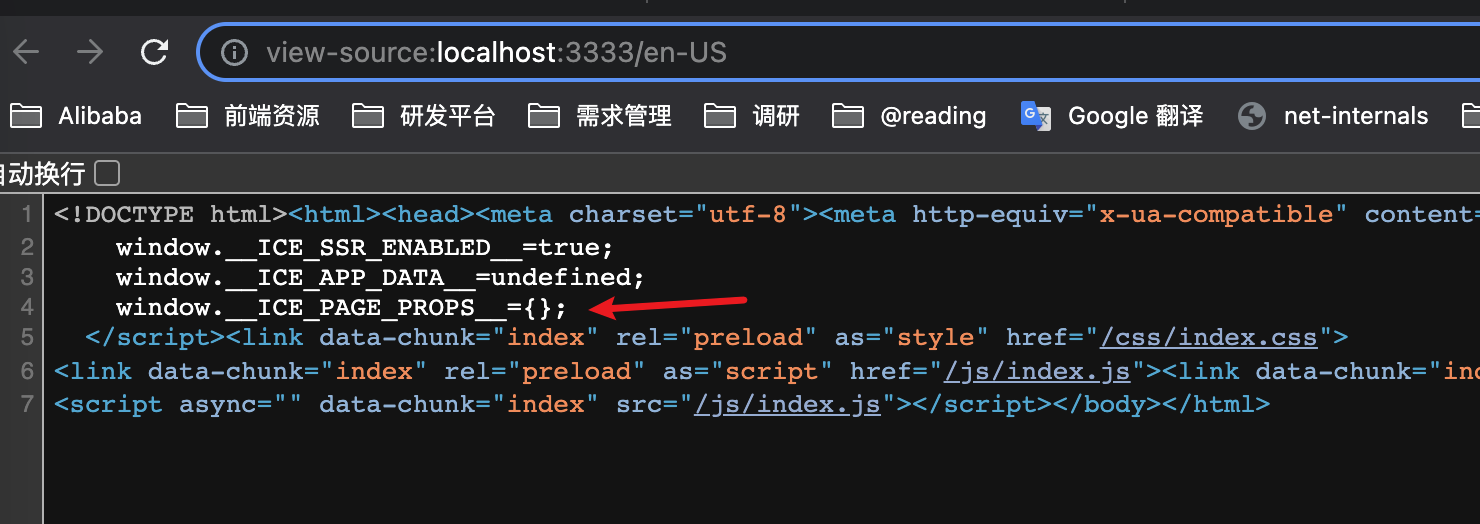
Task: Open the /js/index.js script src on line 7
Action: [x=787, y=404]
